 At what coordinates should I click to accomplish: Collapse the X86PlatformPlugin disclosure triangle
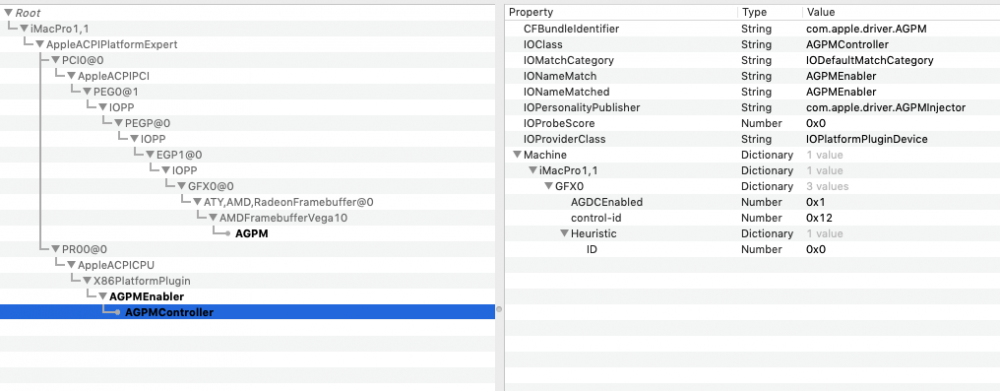point(87,281)
